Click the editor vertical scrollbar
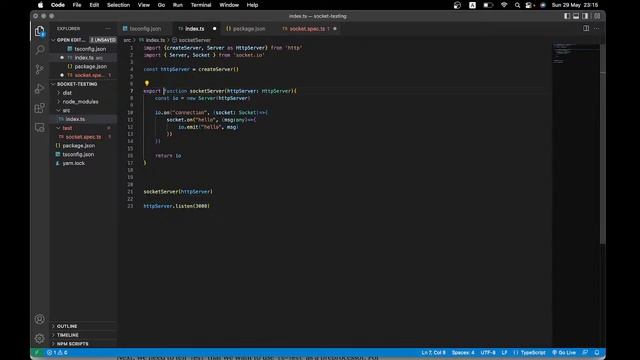 tap(602, 143)
